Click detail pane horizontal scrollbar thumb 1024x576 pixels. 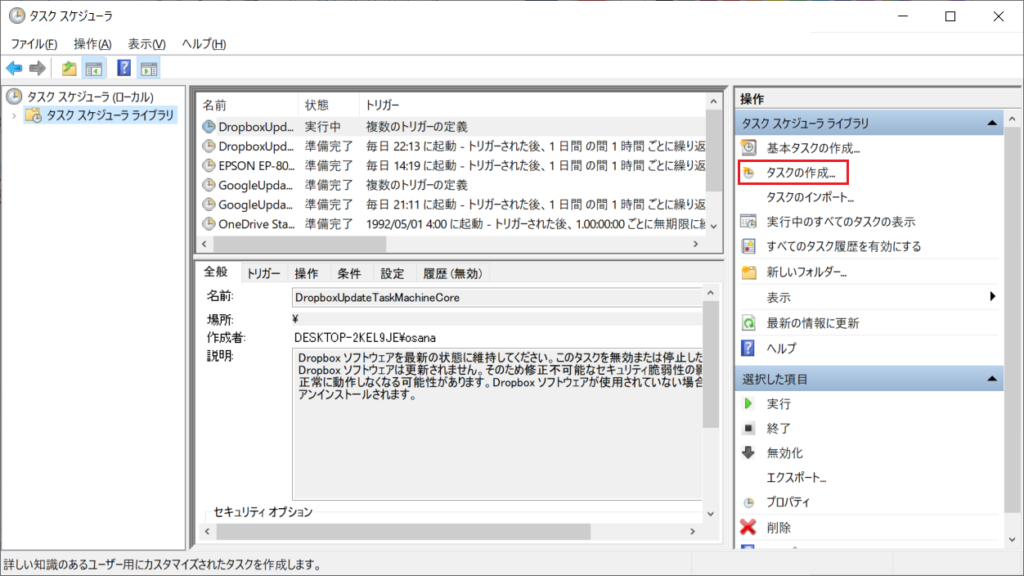pyautogui.click(x=404, y=532)
